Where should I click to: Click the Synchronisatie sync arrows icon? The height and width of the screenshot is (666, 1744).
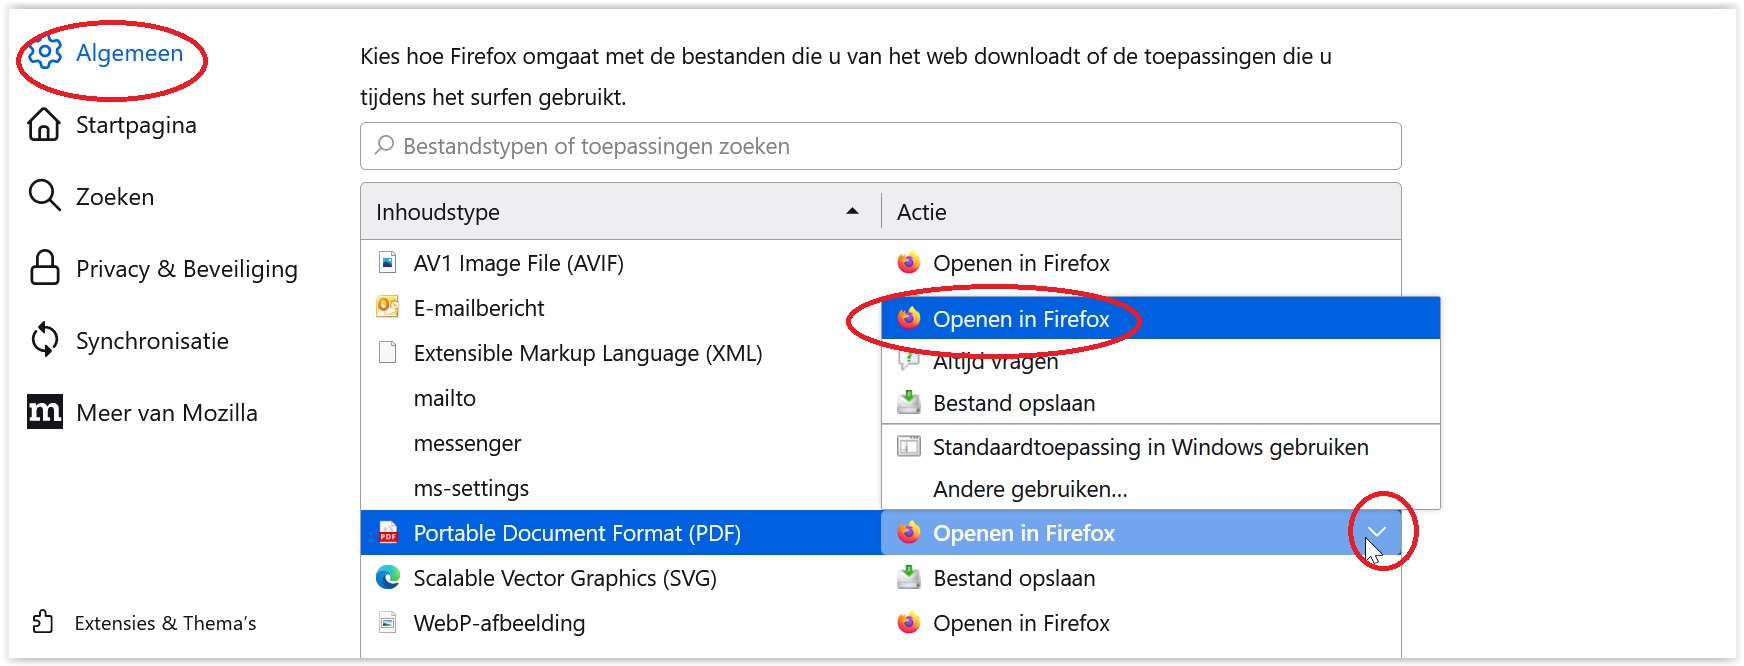[x=44, y=341]
